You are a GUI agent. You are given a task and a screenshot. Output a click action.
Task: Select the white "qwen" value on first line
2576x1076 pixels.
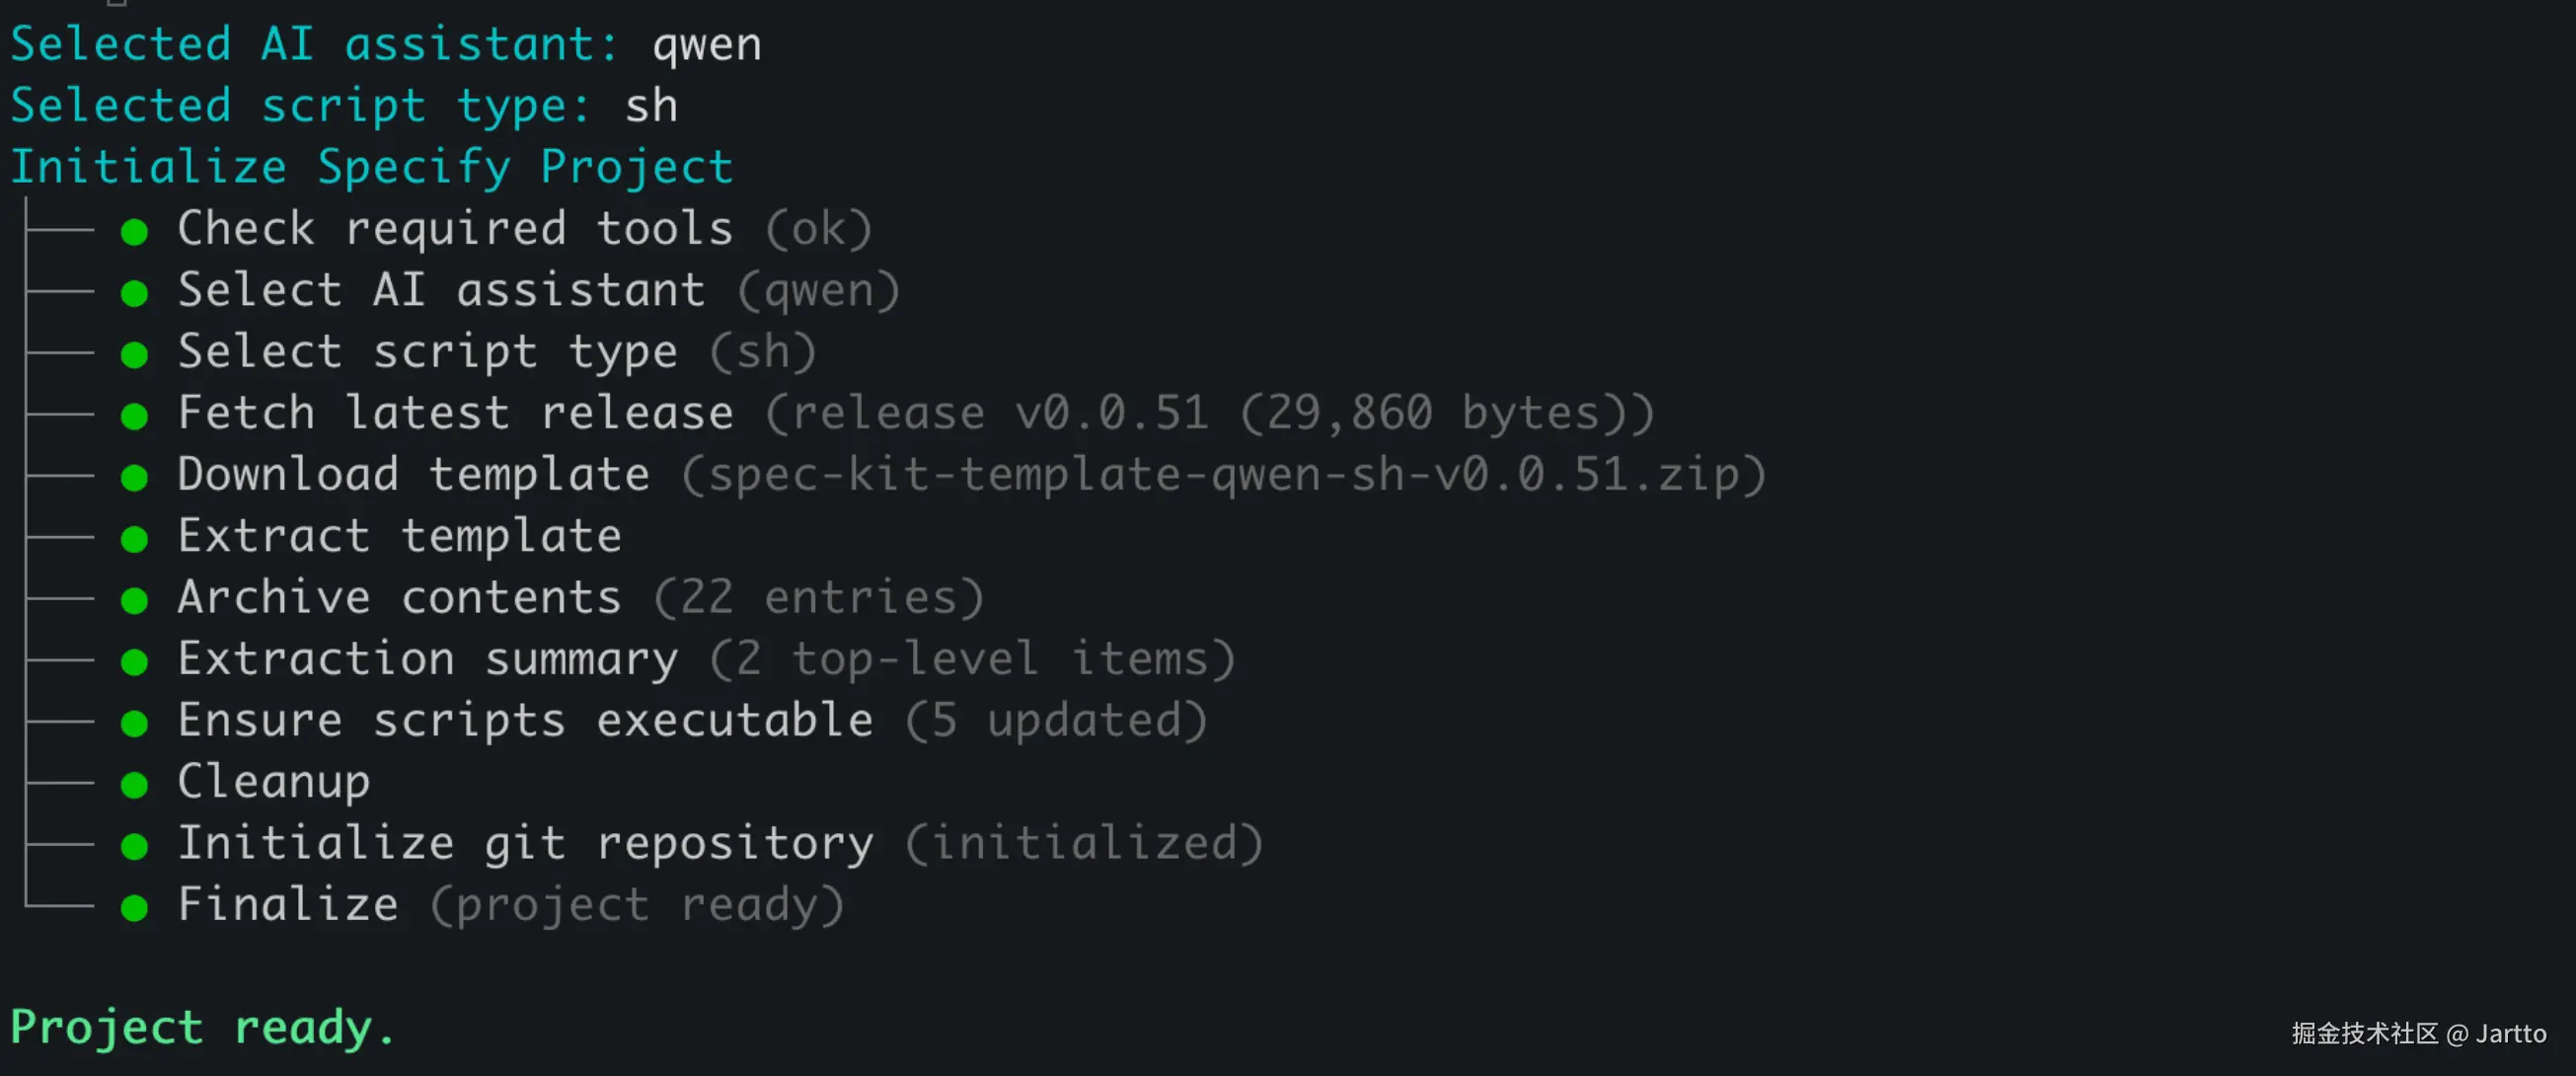click(x=706, y=45)
